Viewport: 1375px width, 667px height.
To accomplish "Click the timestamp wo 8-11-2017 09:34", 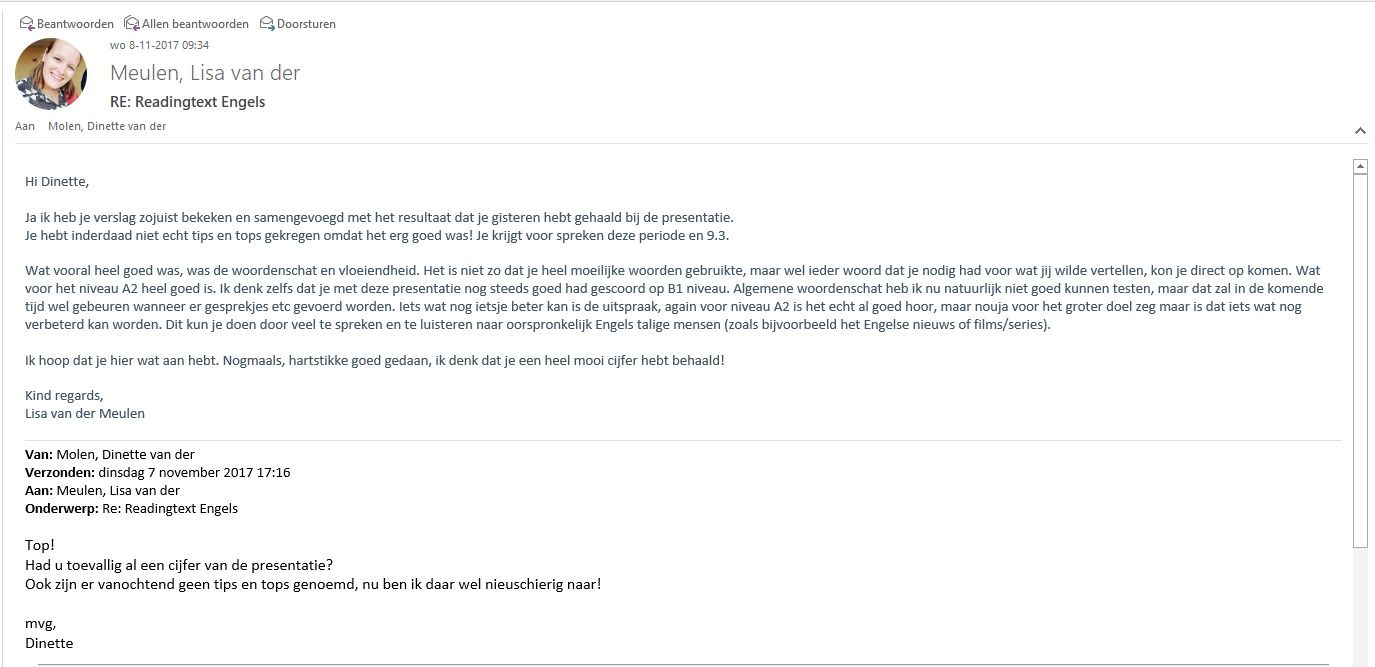I will (x=159, y=45).
